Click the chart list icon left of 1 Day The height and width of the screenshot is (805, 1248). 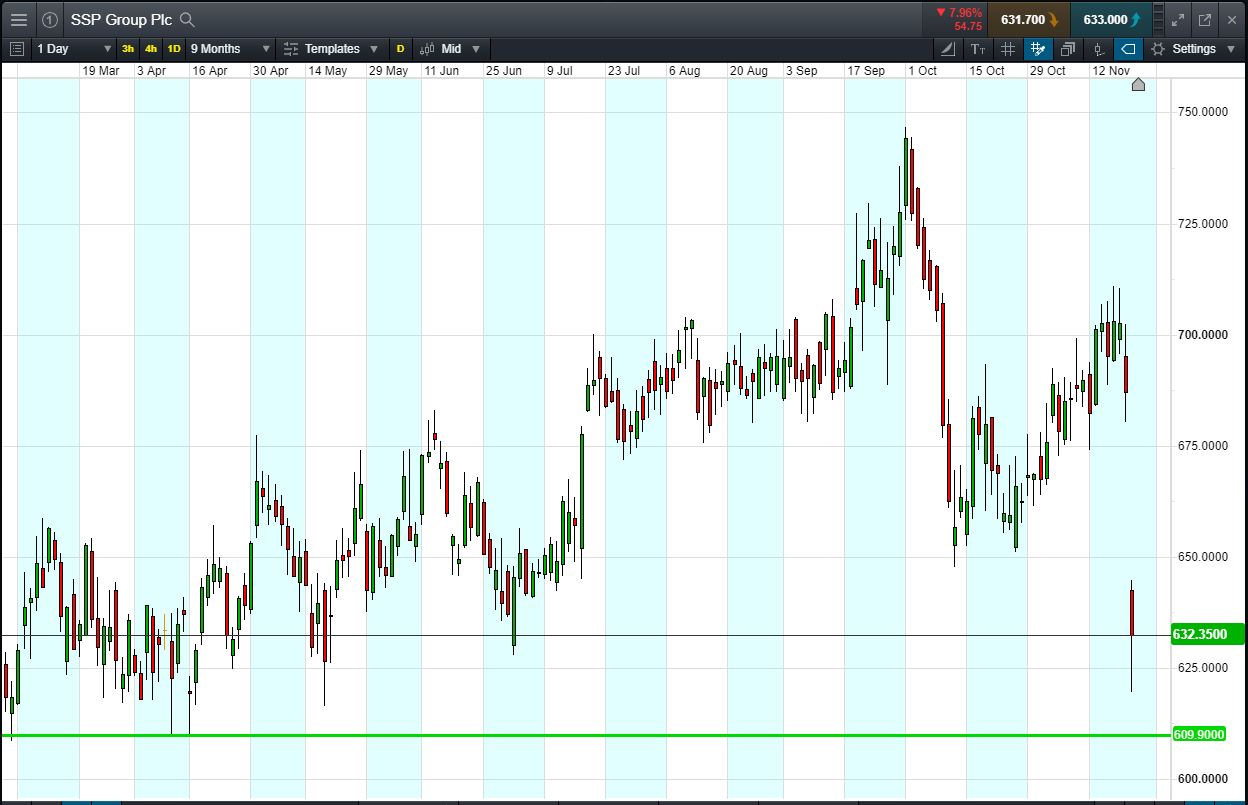(16, 49)
